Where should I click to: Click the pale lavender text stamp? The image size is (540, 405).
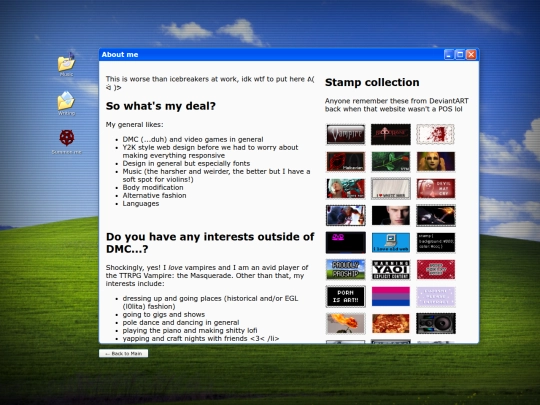pos(436,297)
